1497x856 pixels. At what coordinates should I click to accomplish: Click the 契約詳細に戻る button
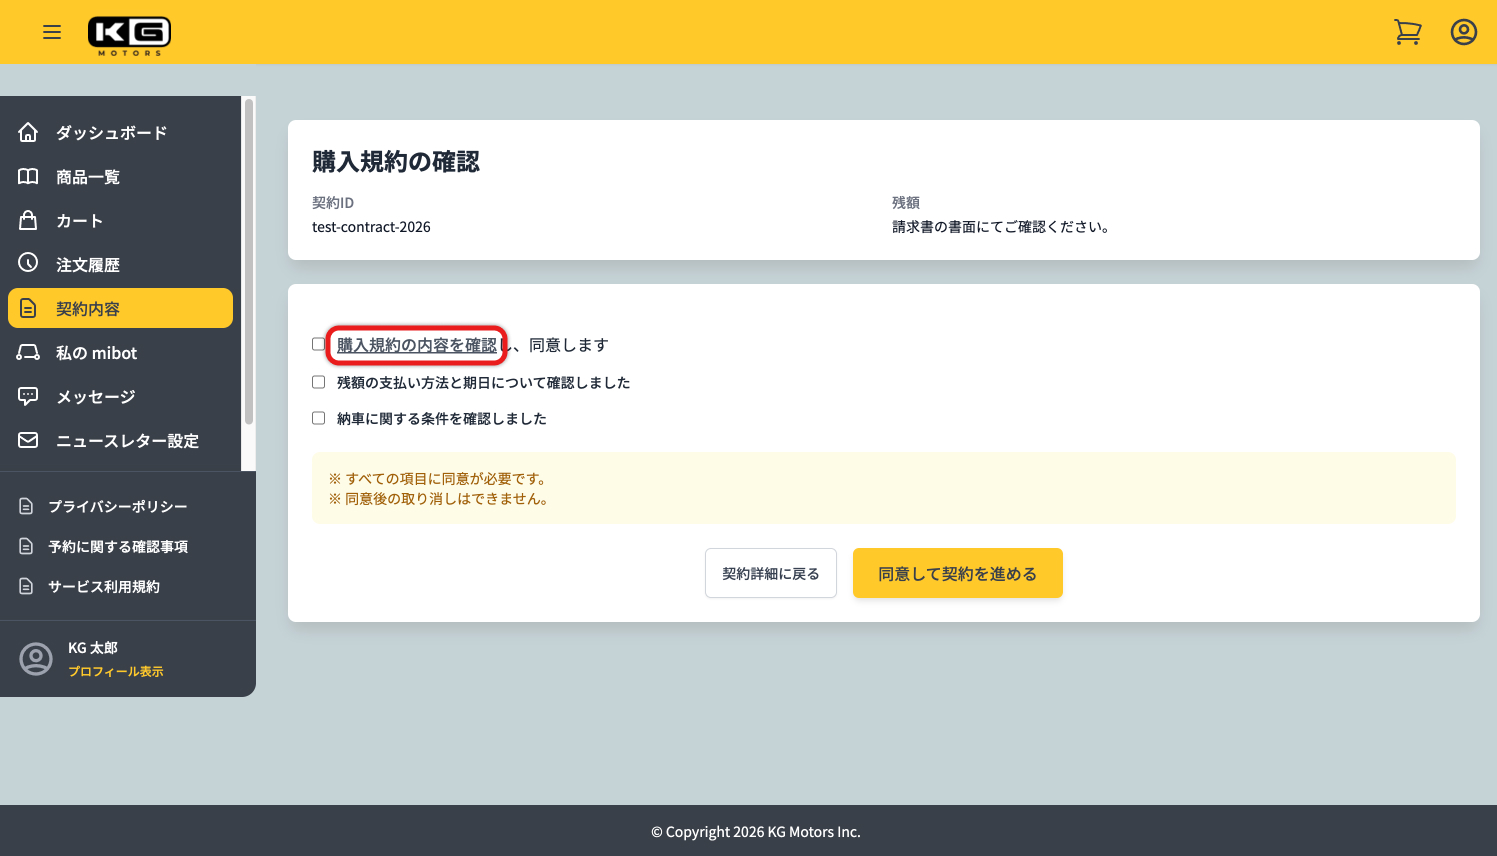(x=770, y=572)
